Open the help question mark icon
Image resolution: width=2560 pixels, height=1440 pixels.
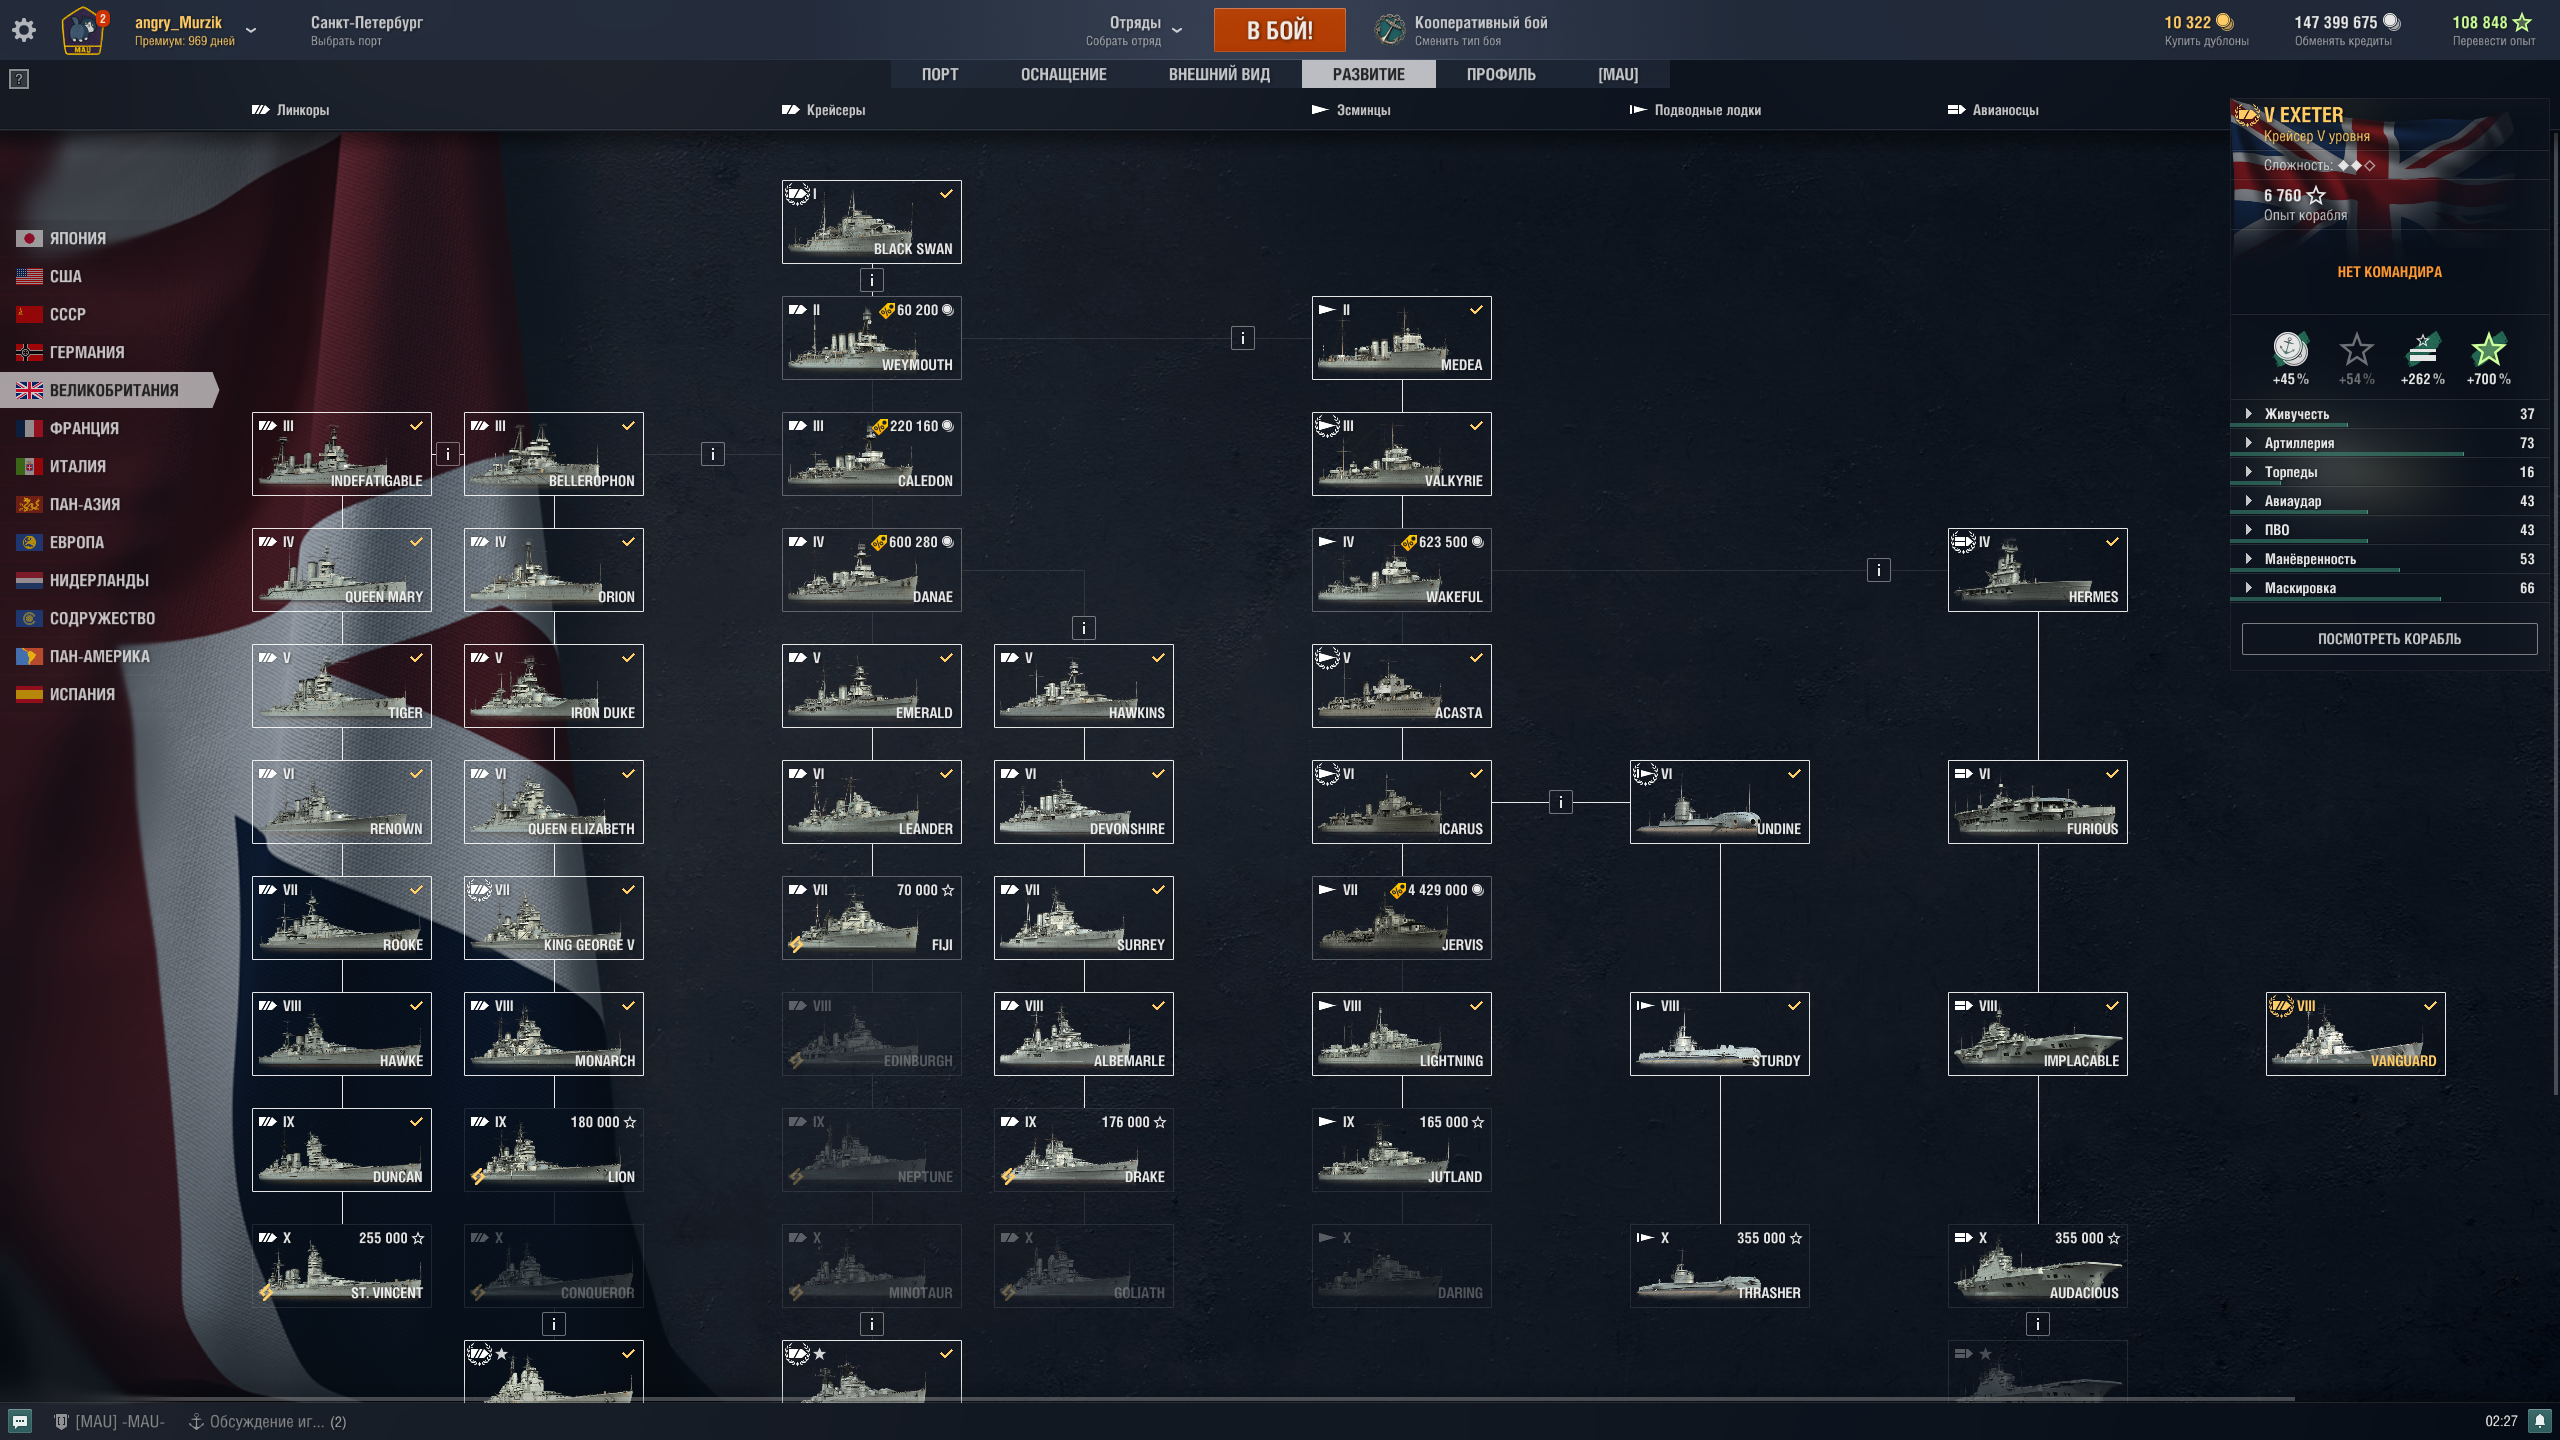pos(19,79)
